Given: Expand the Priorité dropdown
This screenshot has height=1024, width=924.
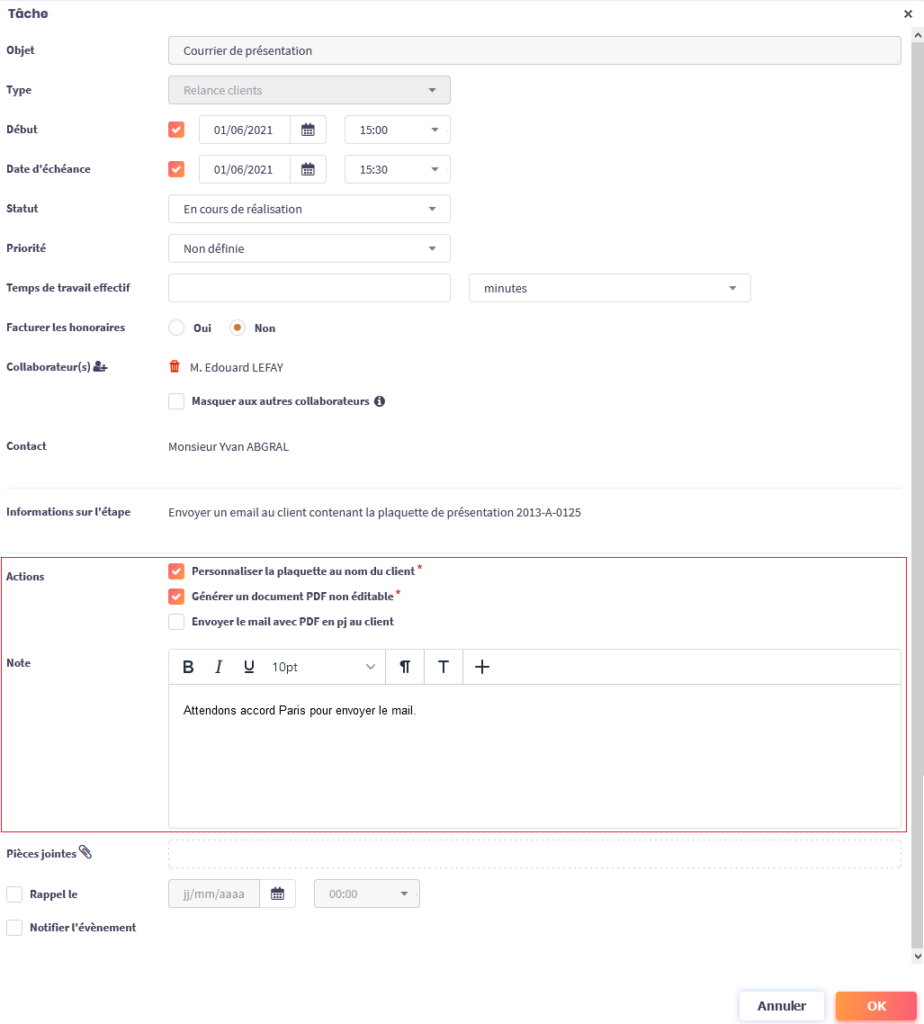Looking at the screenshot, I should 309,248.
